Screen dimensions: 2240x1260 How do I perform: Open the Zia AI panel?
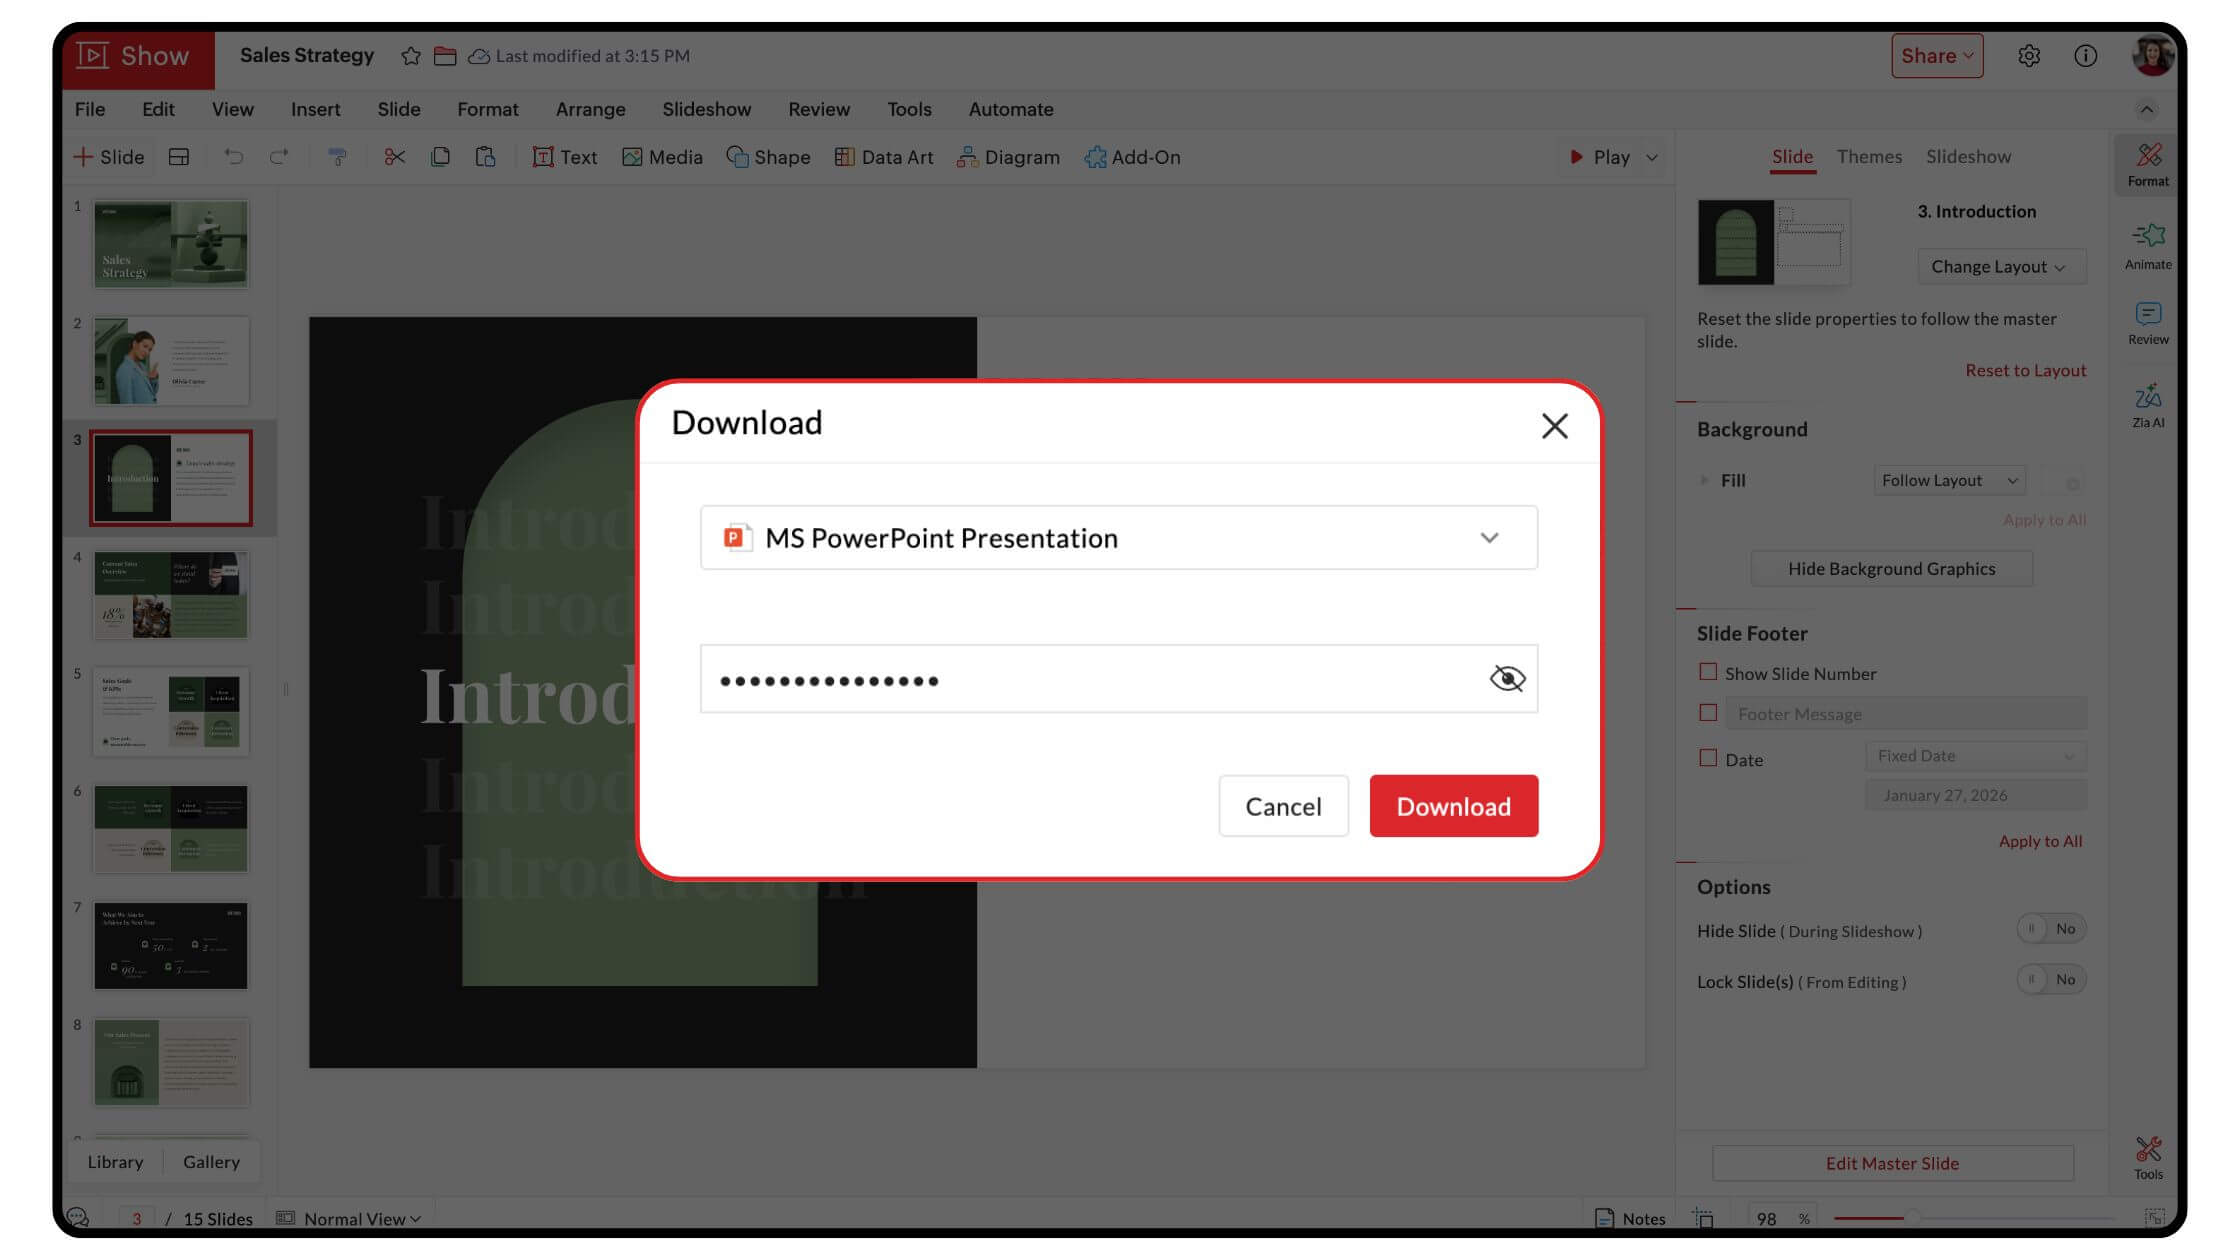pos(2147,405)
